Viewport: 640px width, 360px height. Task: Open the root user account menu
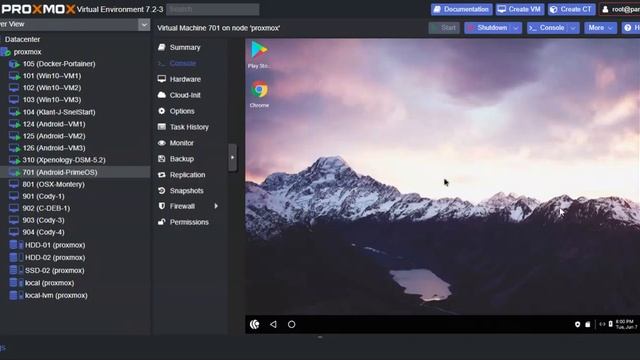(620, 9)
